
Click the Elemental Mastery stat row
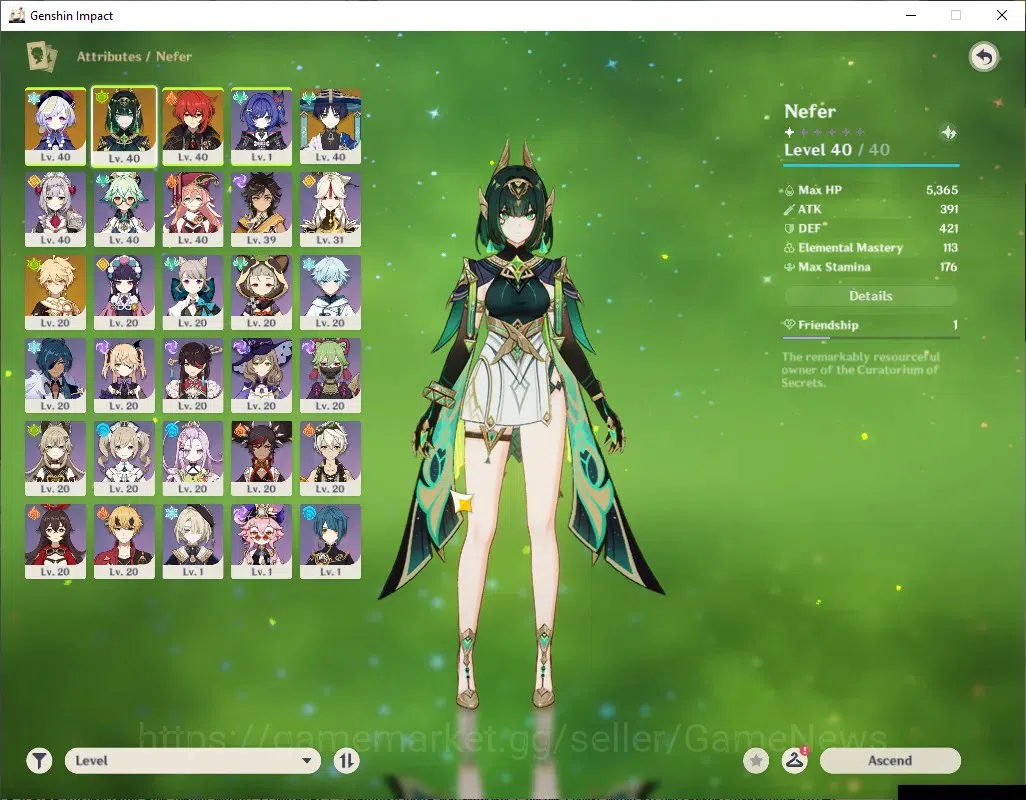click(x=871, y=248)
